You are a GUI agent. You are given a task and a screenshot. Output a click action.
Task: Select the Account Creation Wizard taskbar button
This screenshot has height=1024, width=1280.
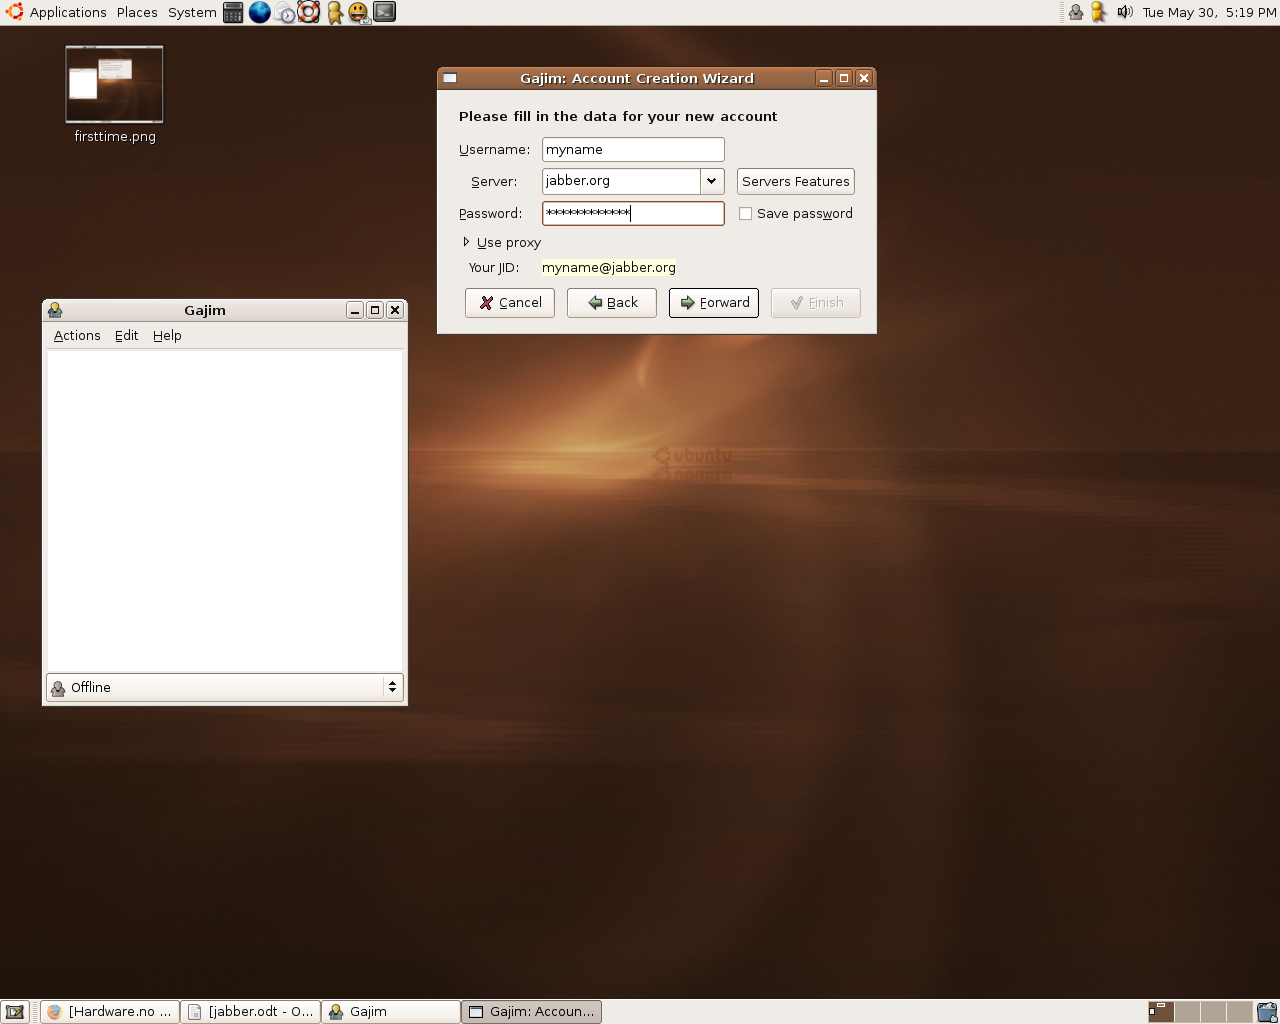pos(531,1012)
